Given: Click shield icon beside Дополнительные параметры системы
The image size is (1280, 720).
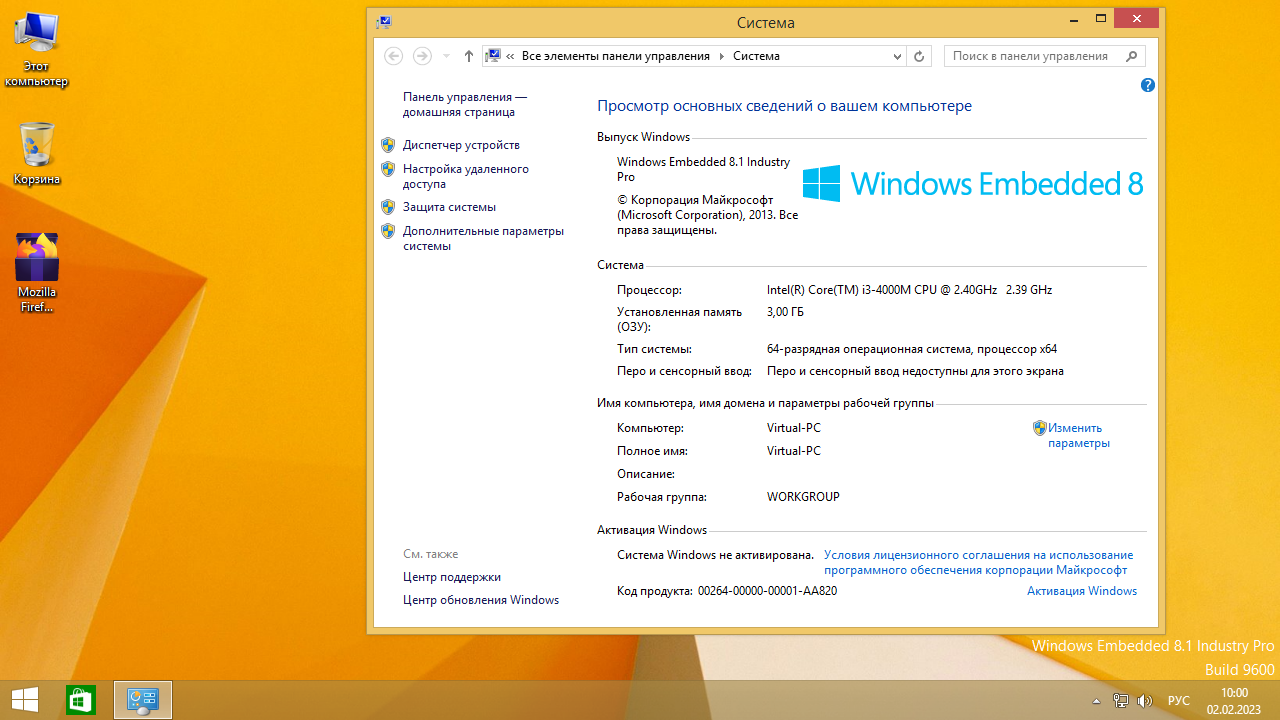Looking at the screenshot, I should (x=389, y=231).
